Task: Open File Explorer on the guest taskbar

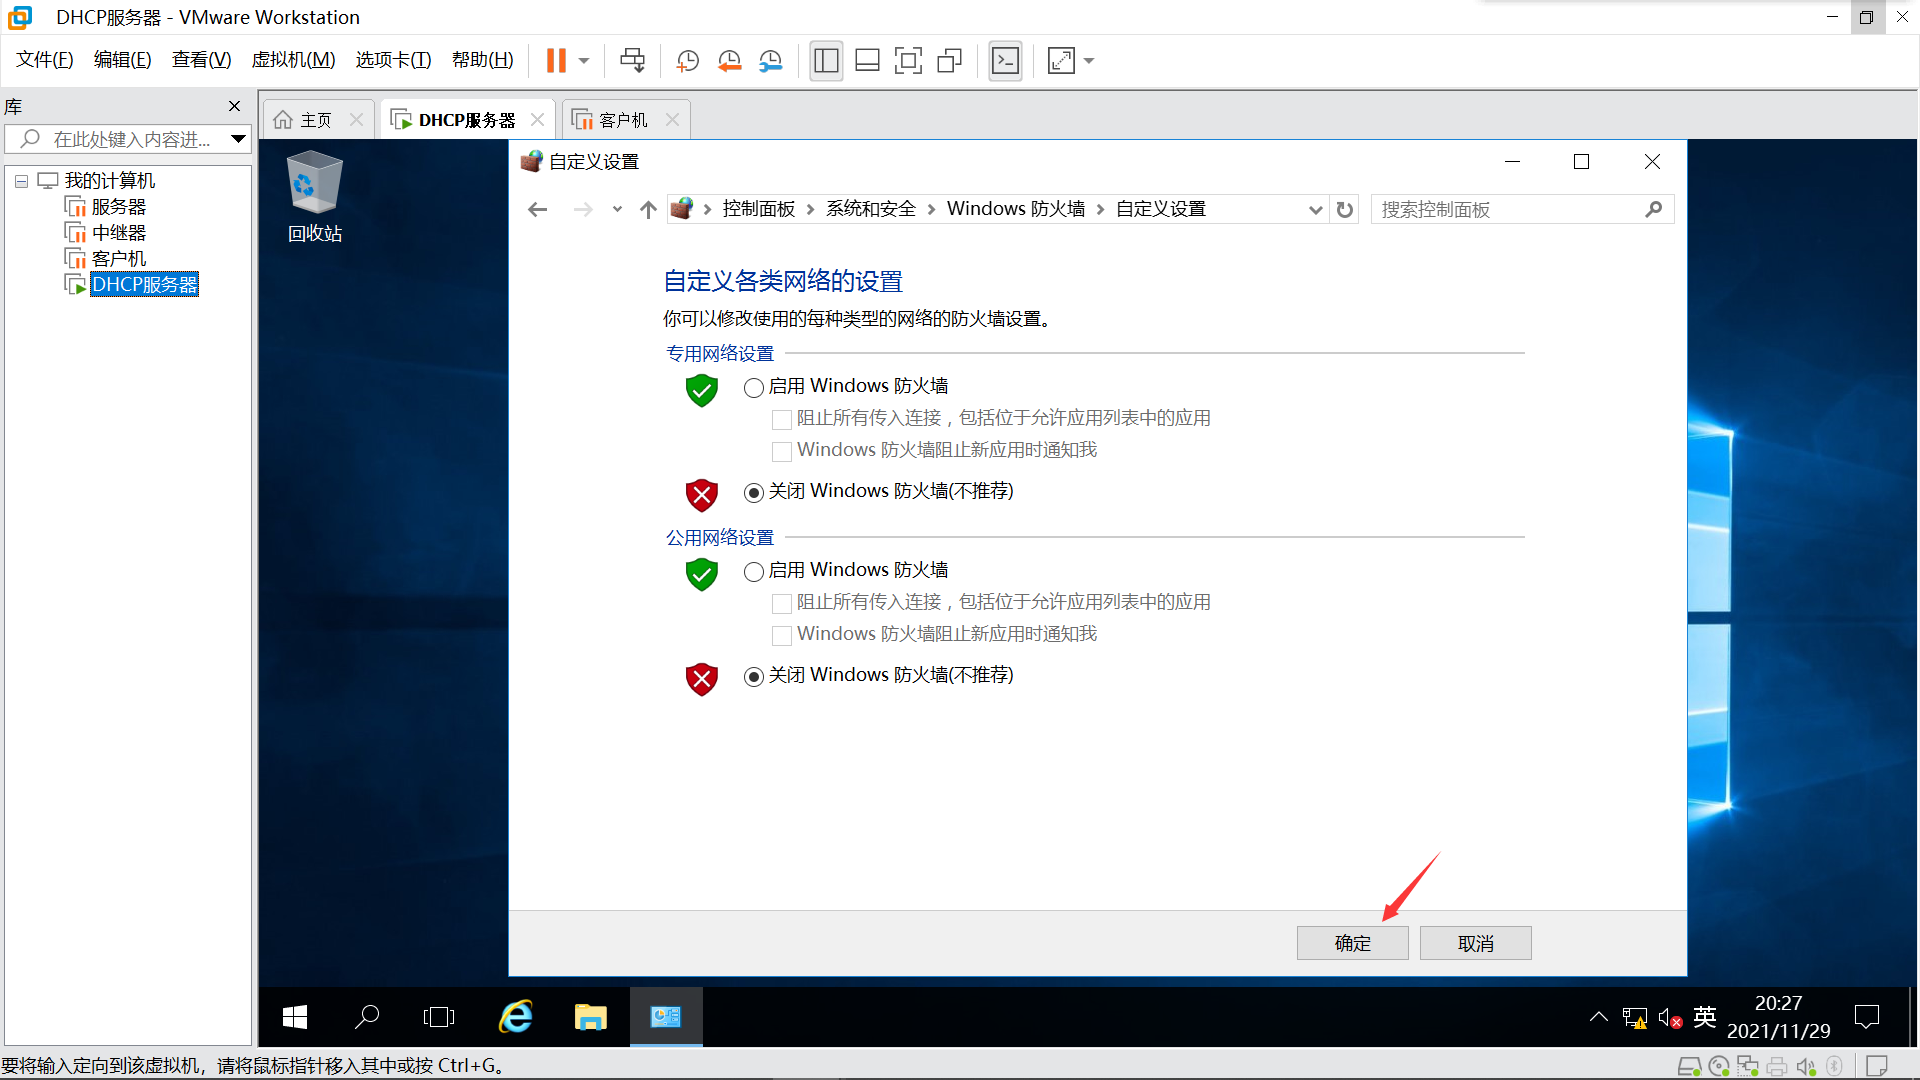Action: click(x=590, y=1017)
